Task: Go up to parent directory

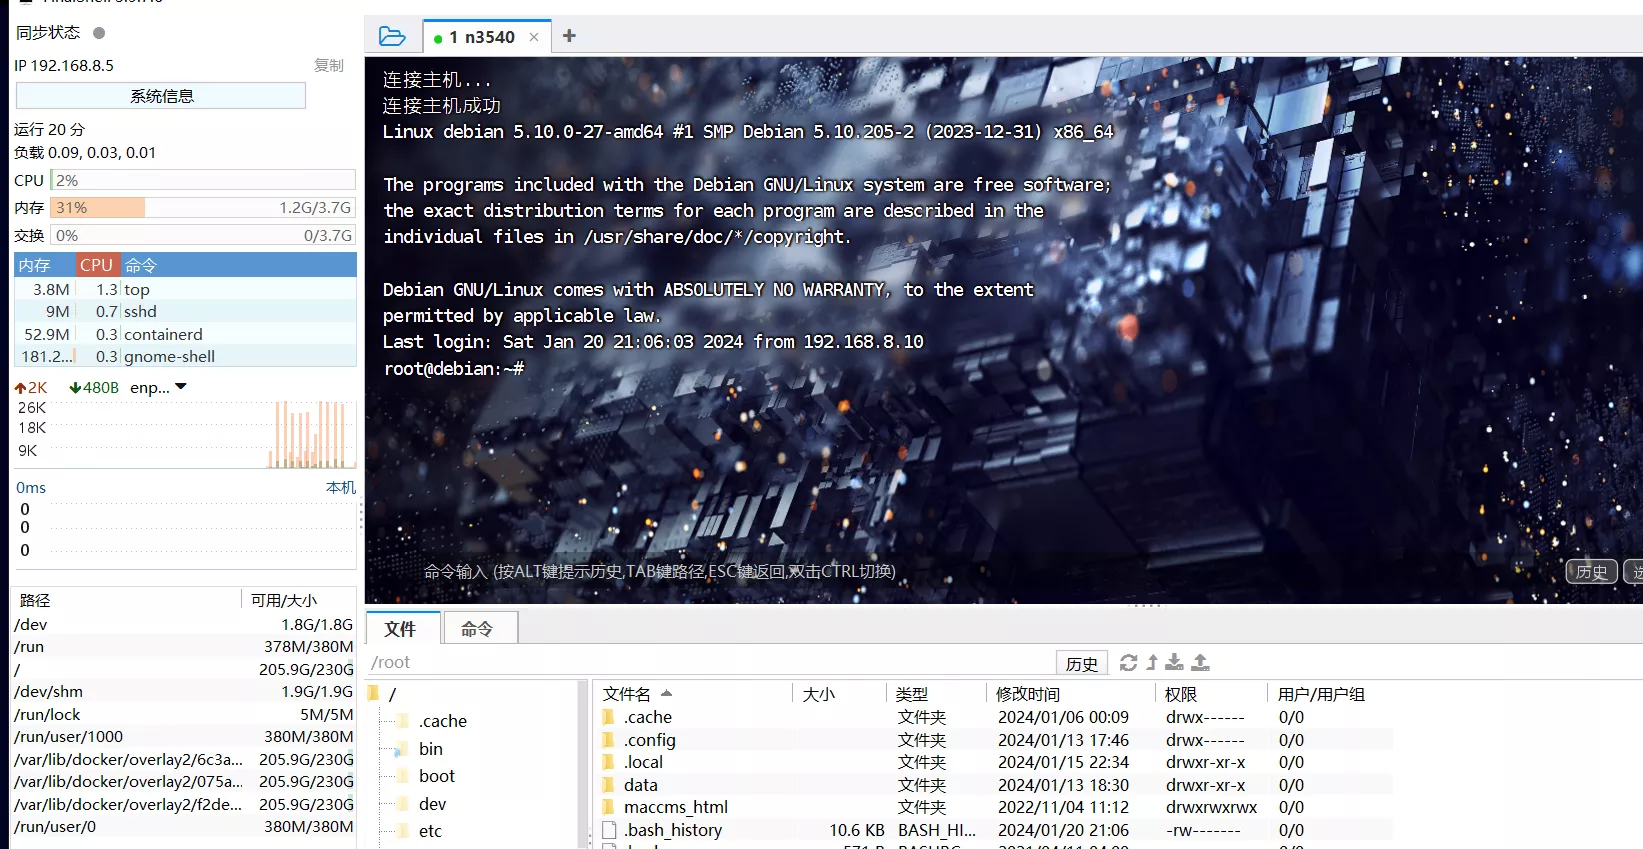Action: [1152, 662]
